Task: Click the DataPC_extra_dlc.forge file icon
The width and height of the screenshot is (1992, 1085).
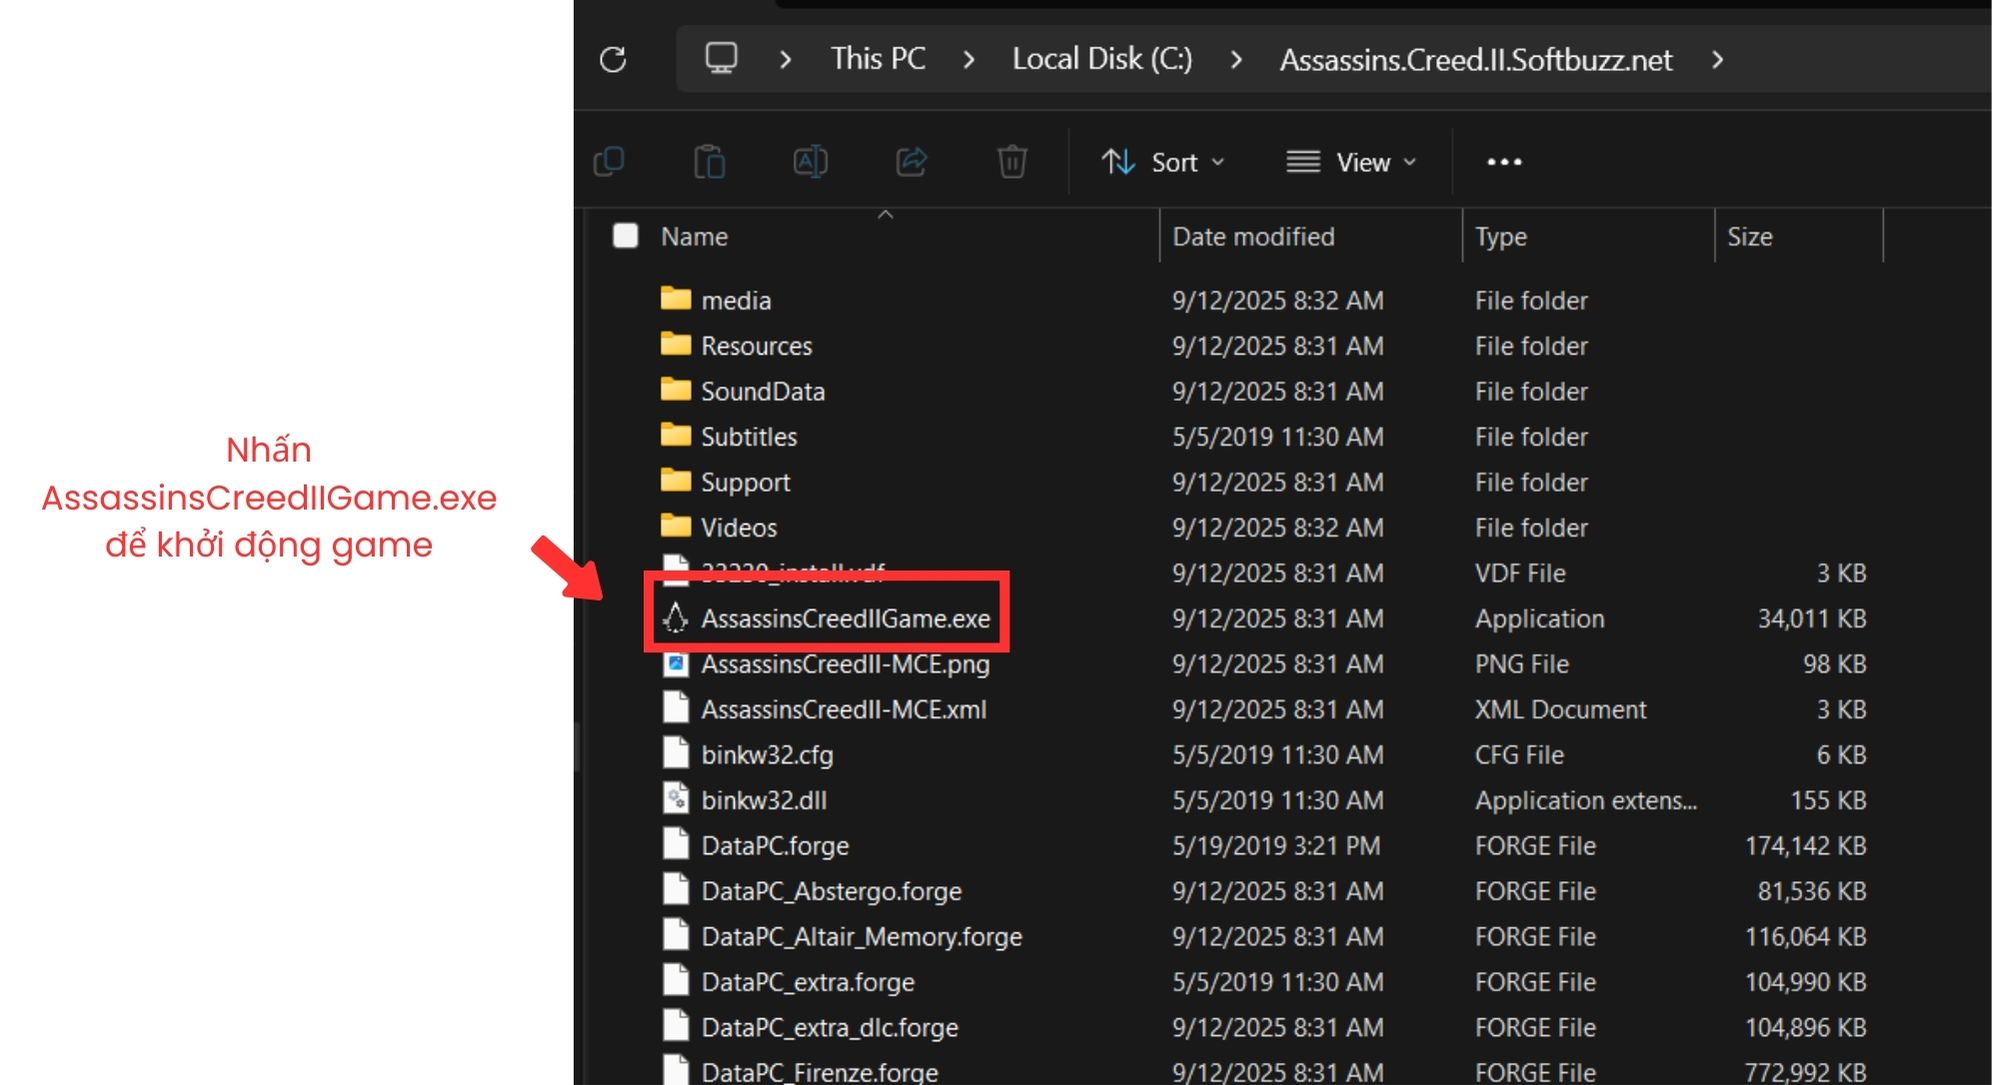Action: coord(676,1027)
